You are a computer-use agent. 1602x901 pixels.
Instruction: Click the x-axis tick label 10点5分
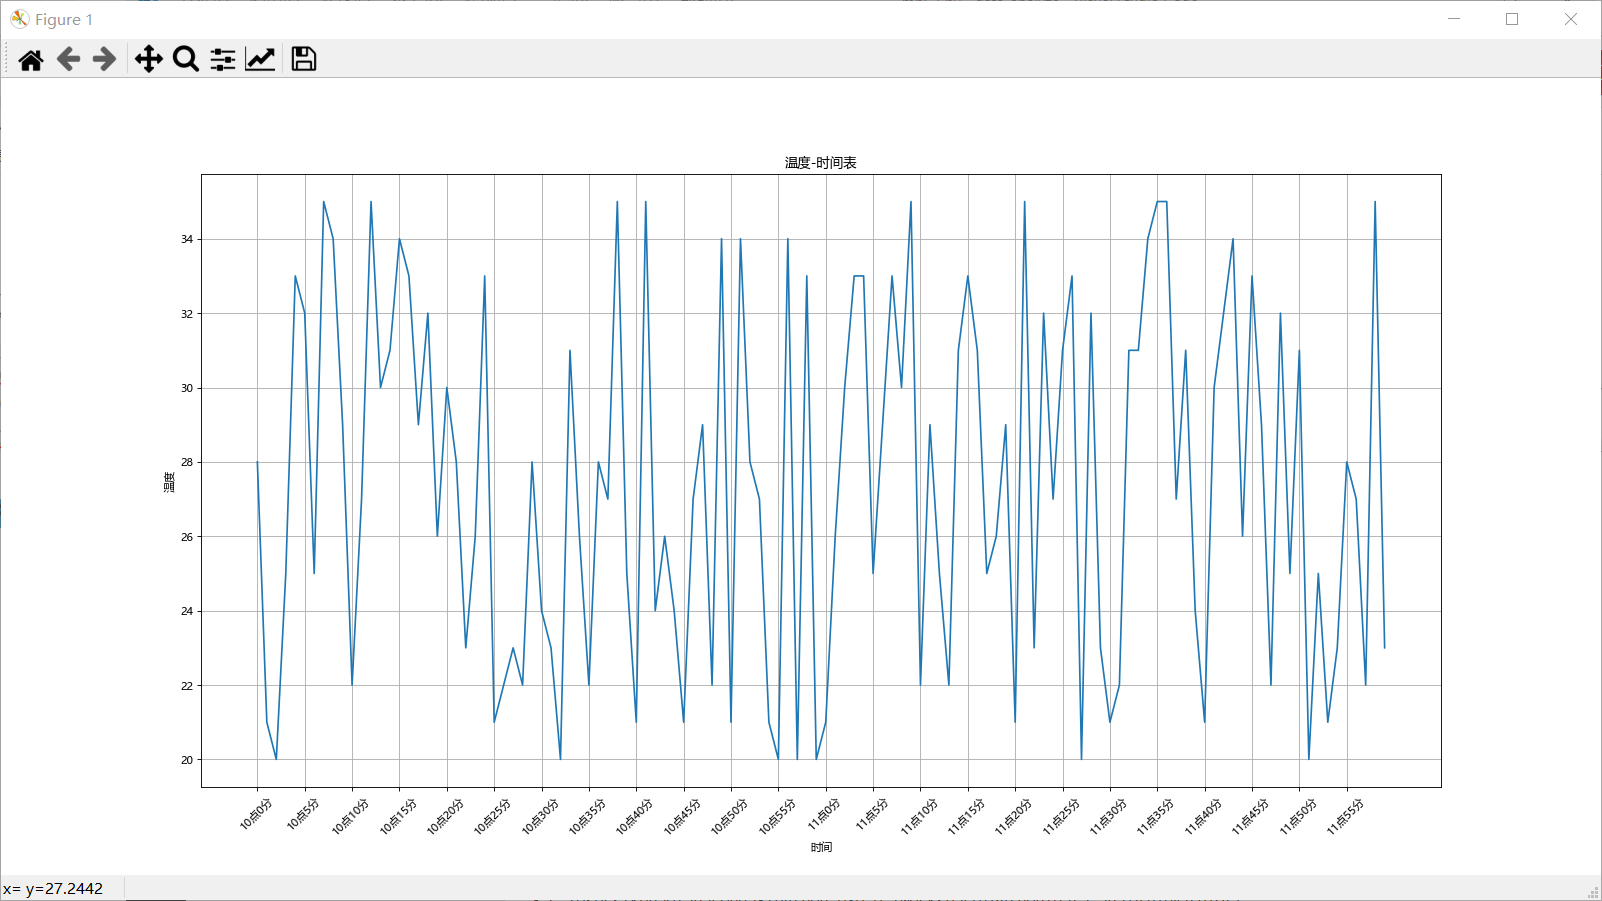(303, 814)
